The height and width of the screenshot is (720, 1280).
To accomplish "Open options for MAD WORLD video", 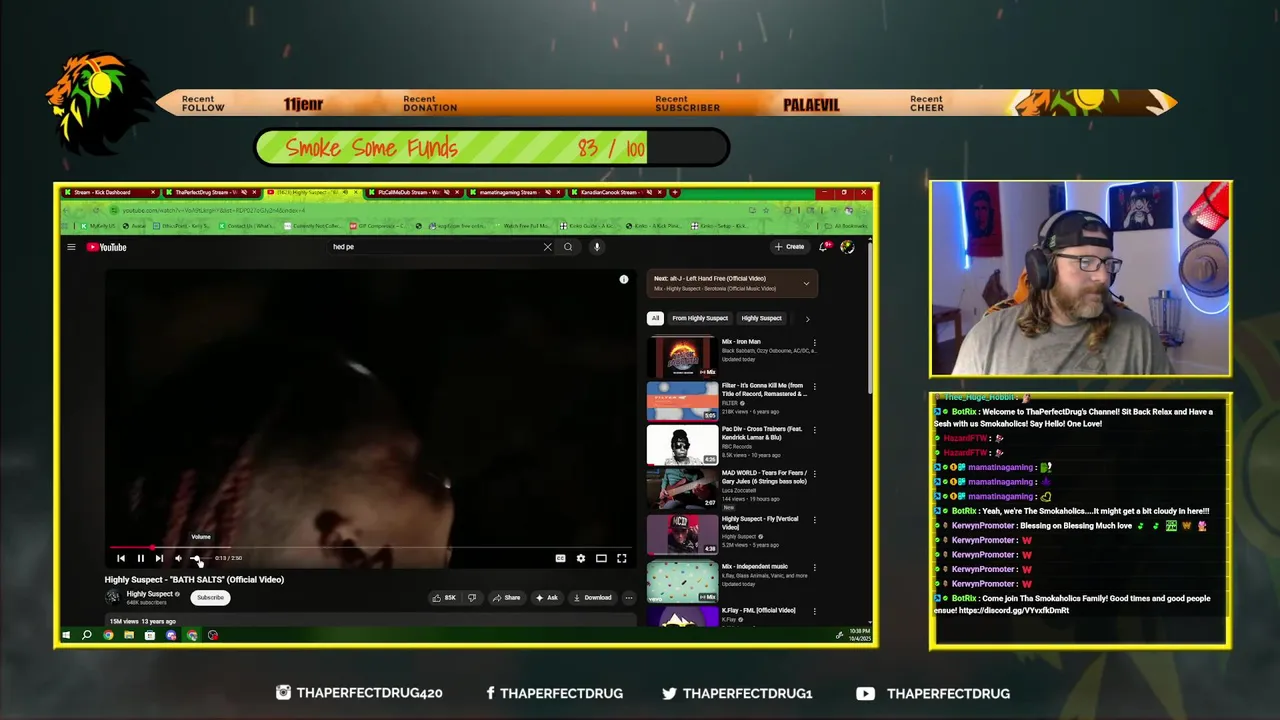I will 814,474.
